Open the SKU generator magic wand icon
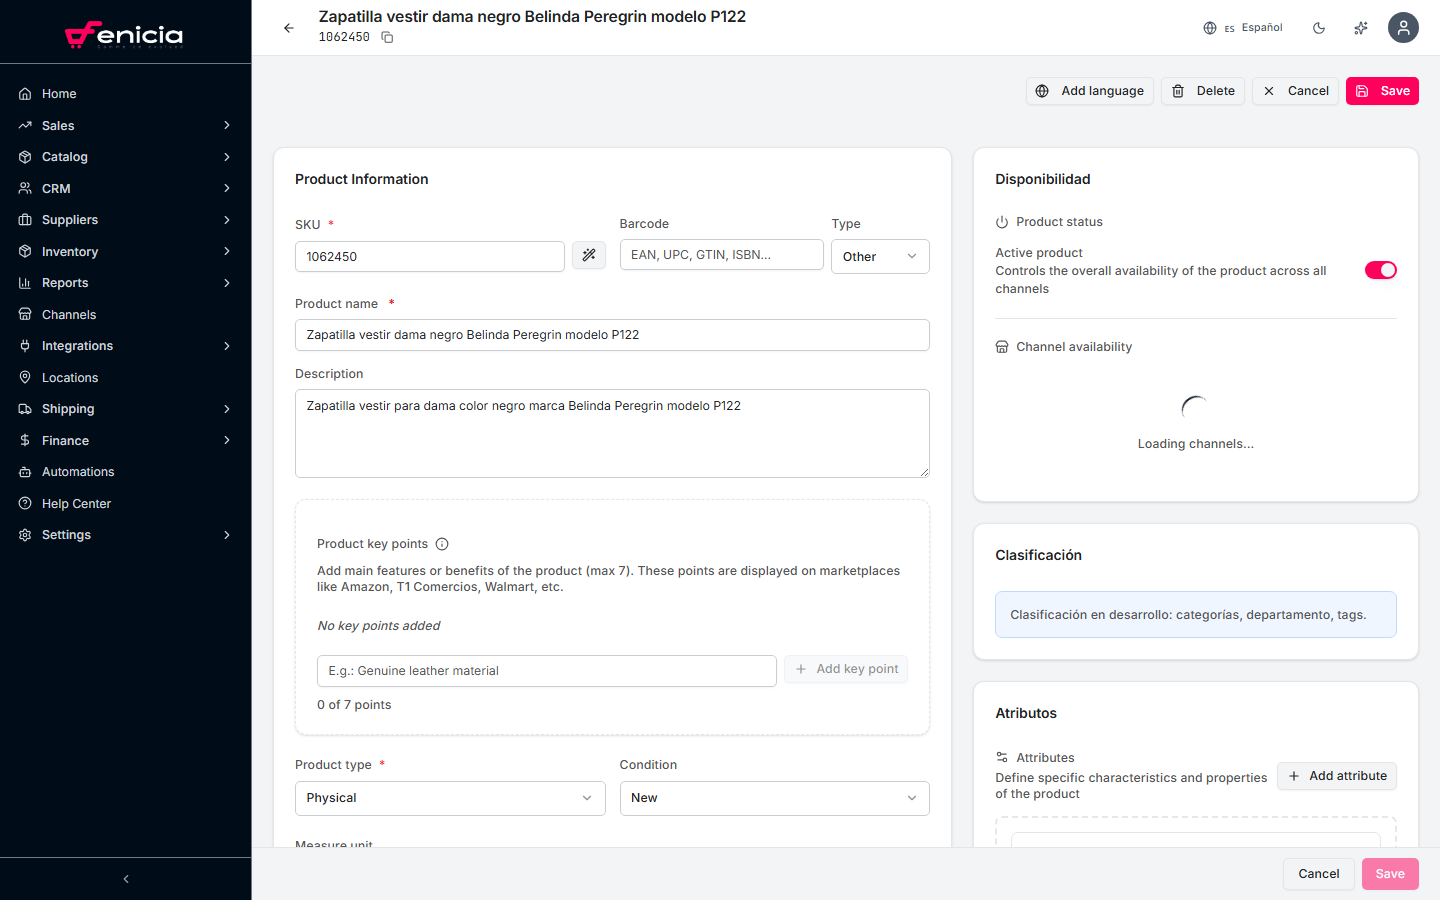Image resolution: width=1440 pixels, height=900 pixels. [589, 256]
